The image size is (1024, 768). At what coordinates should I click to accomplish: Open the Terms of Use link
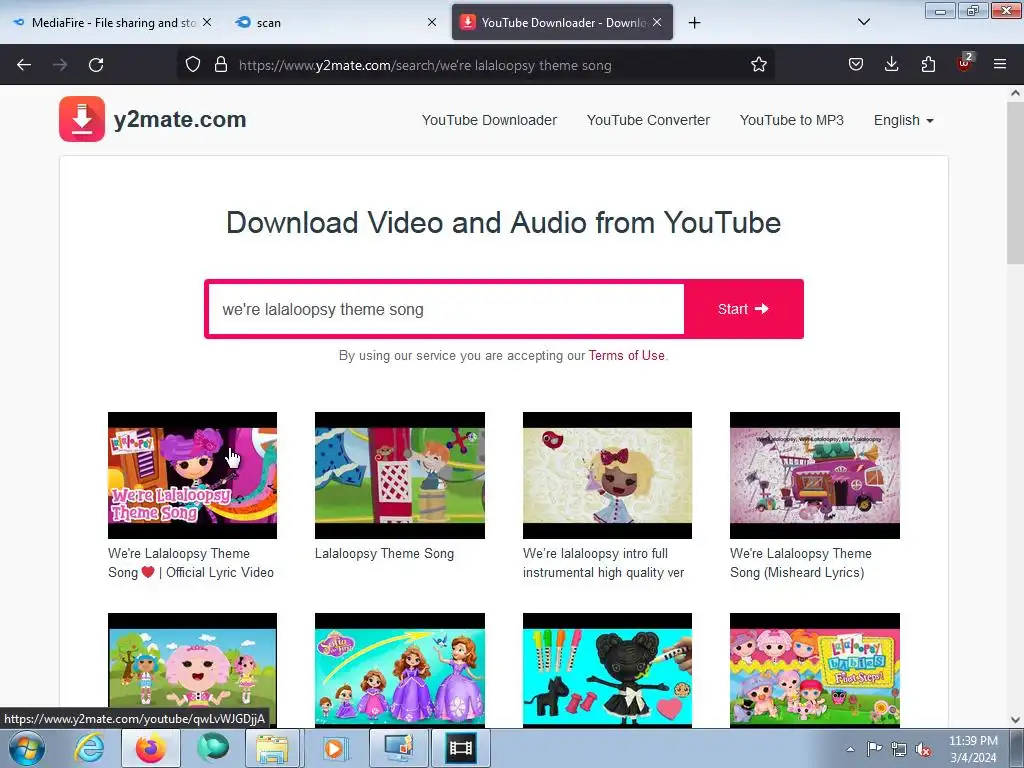point(626,355)
